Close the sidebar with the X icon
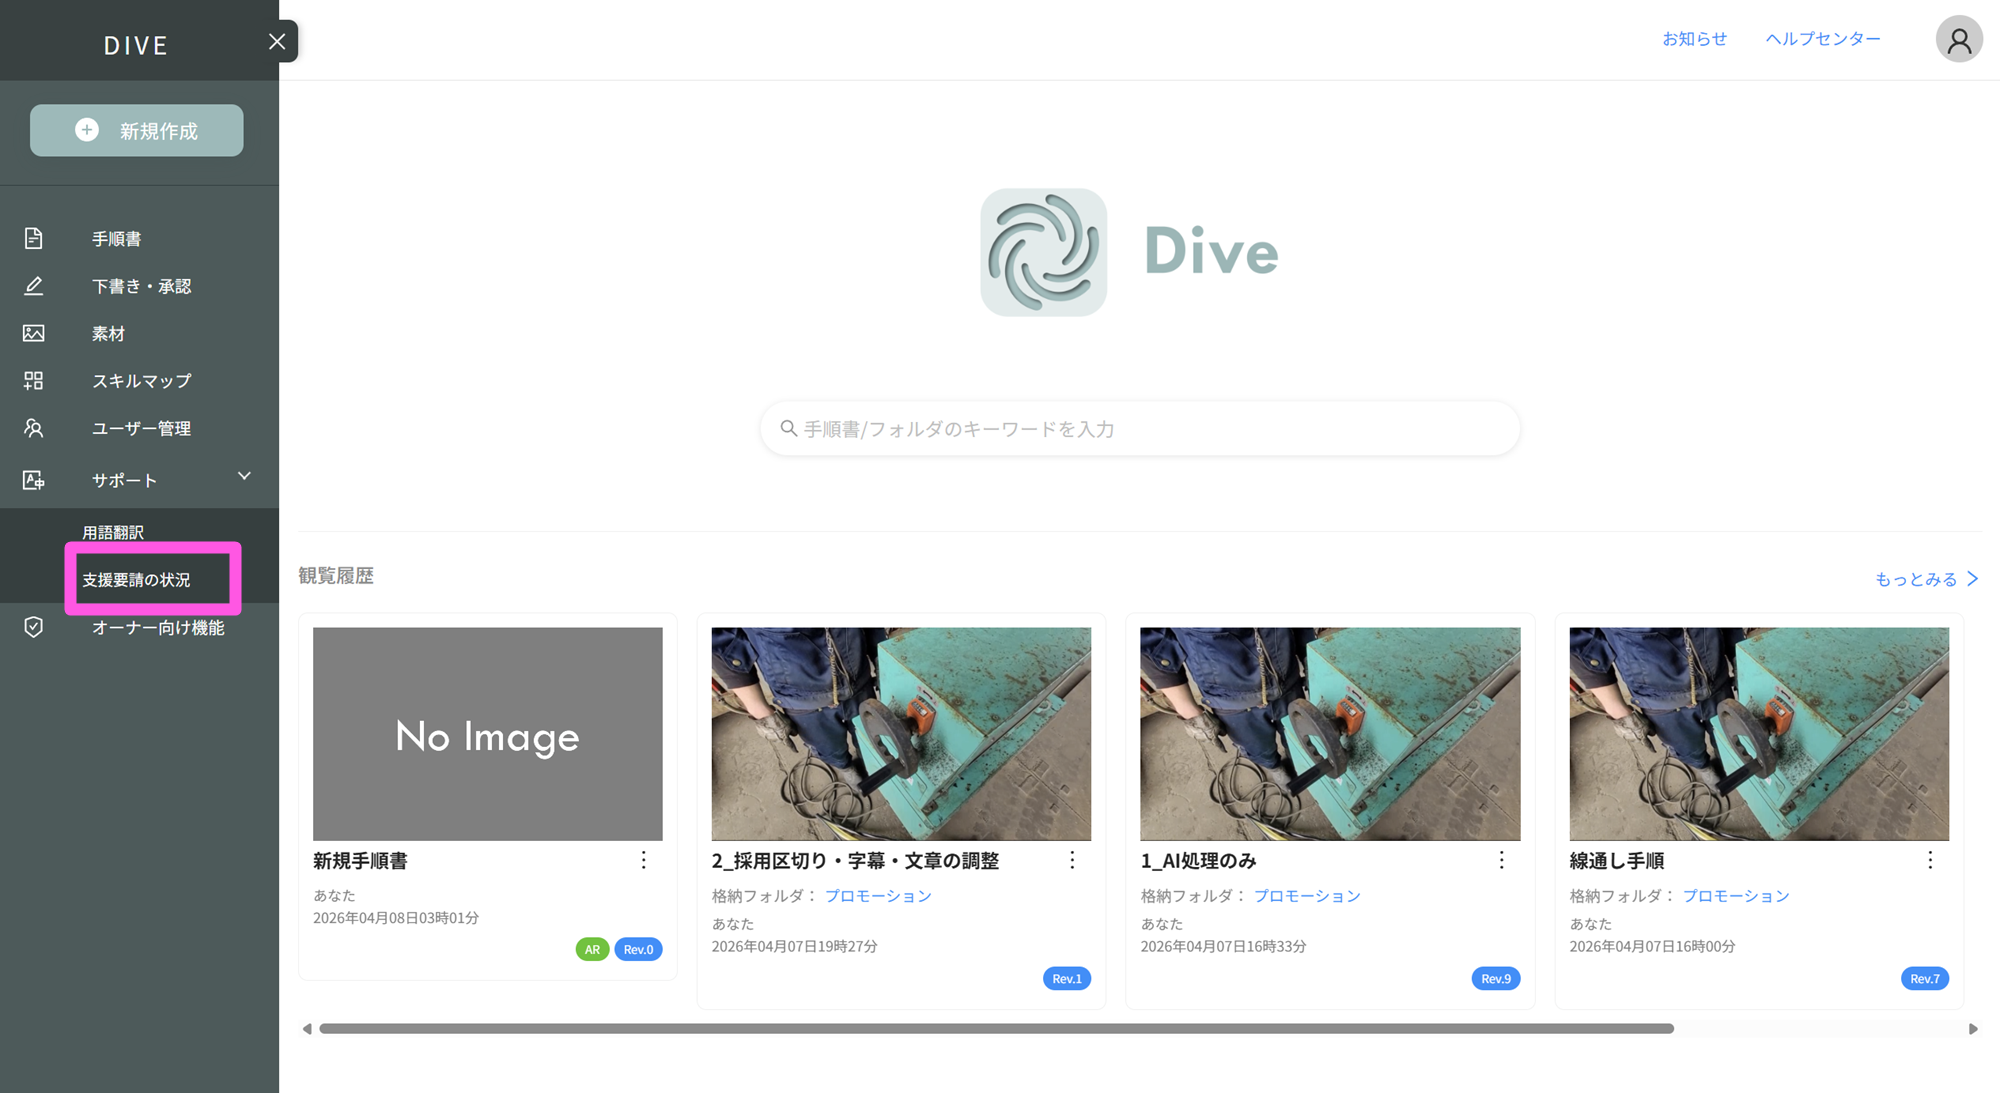2000x1093 pixels. pyautogui.click(x=277, y=41)
